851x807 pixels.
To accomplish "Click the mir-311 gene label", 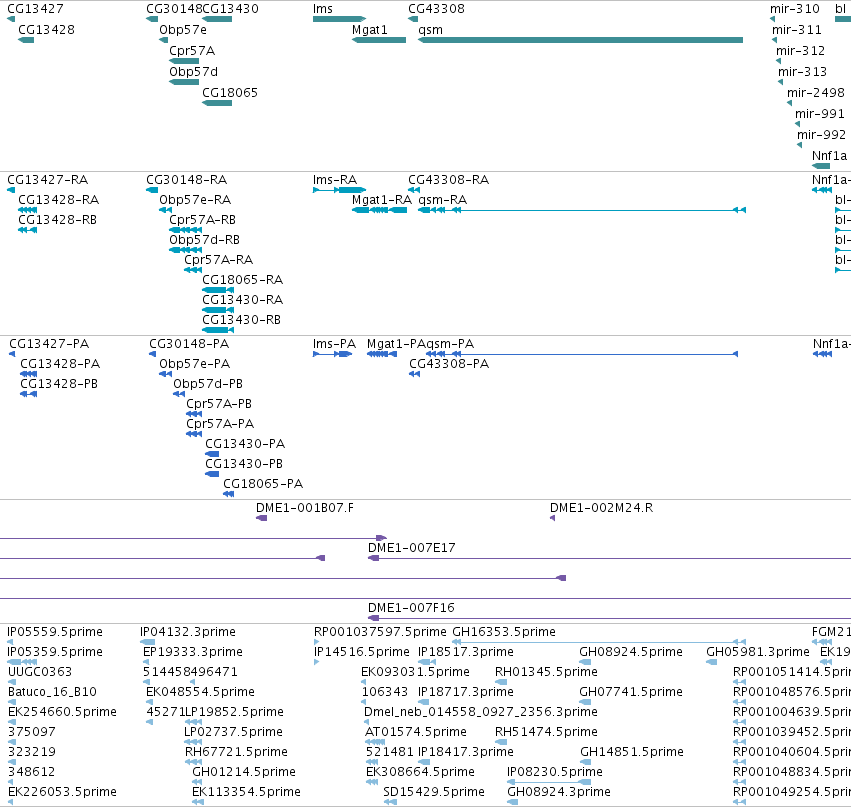I will (x=797, y=30).
